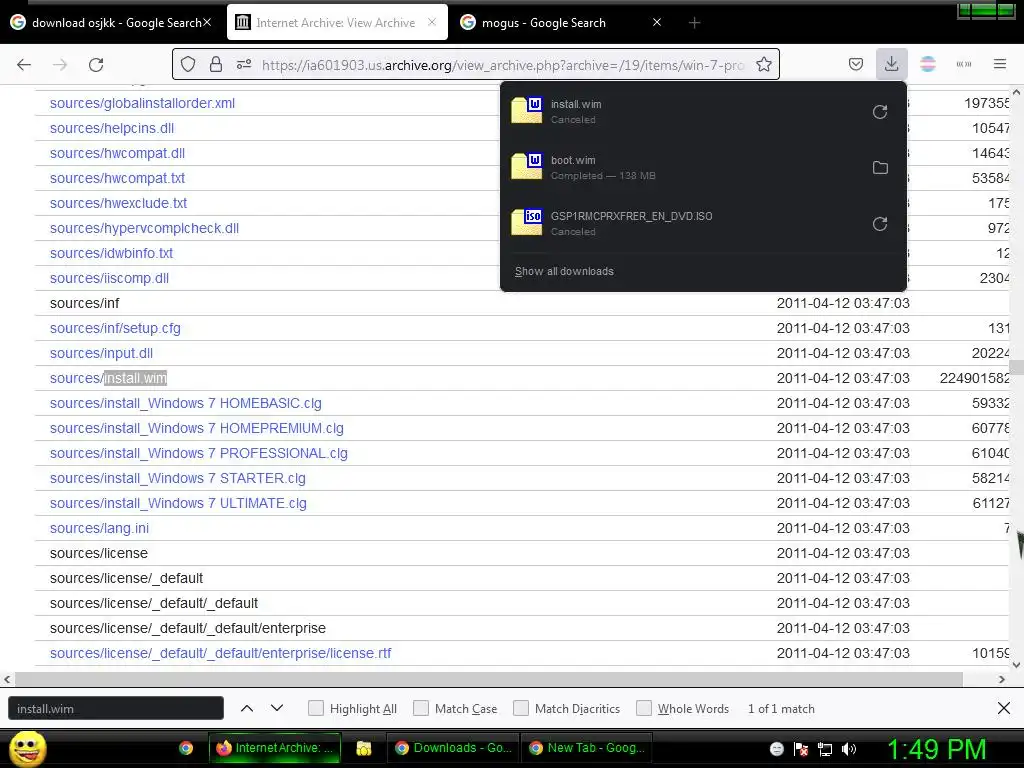Retry the canceled GSP1RMCPRXFRER_EN_DVD.ISO download
Image resolution: width=1024 pixels, height=768 pixels.
coord(880,224)
